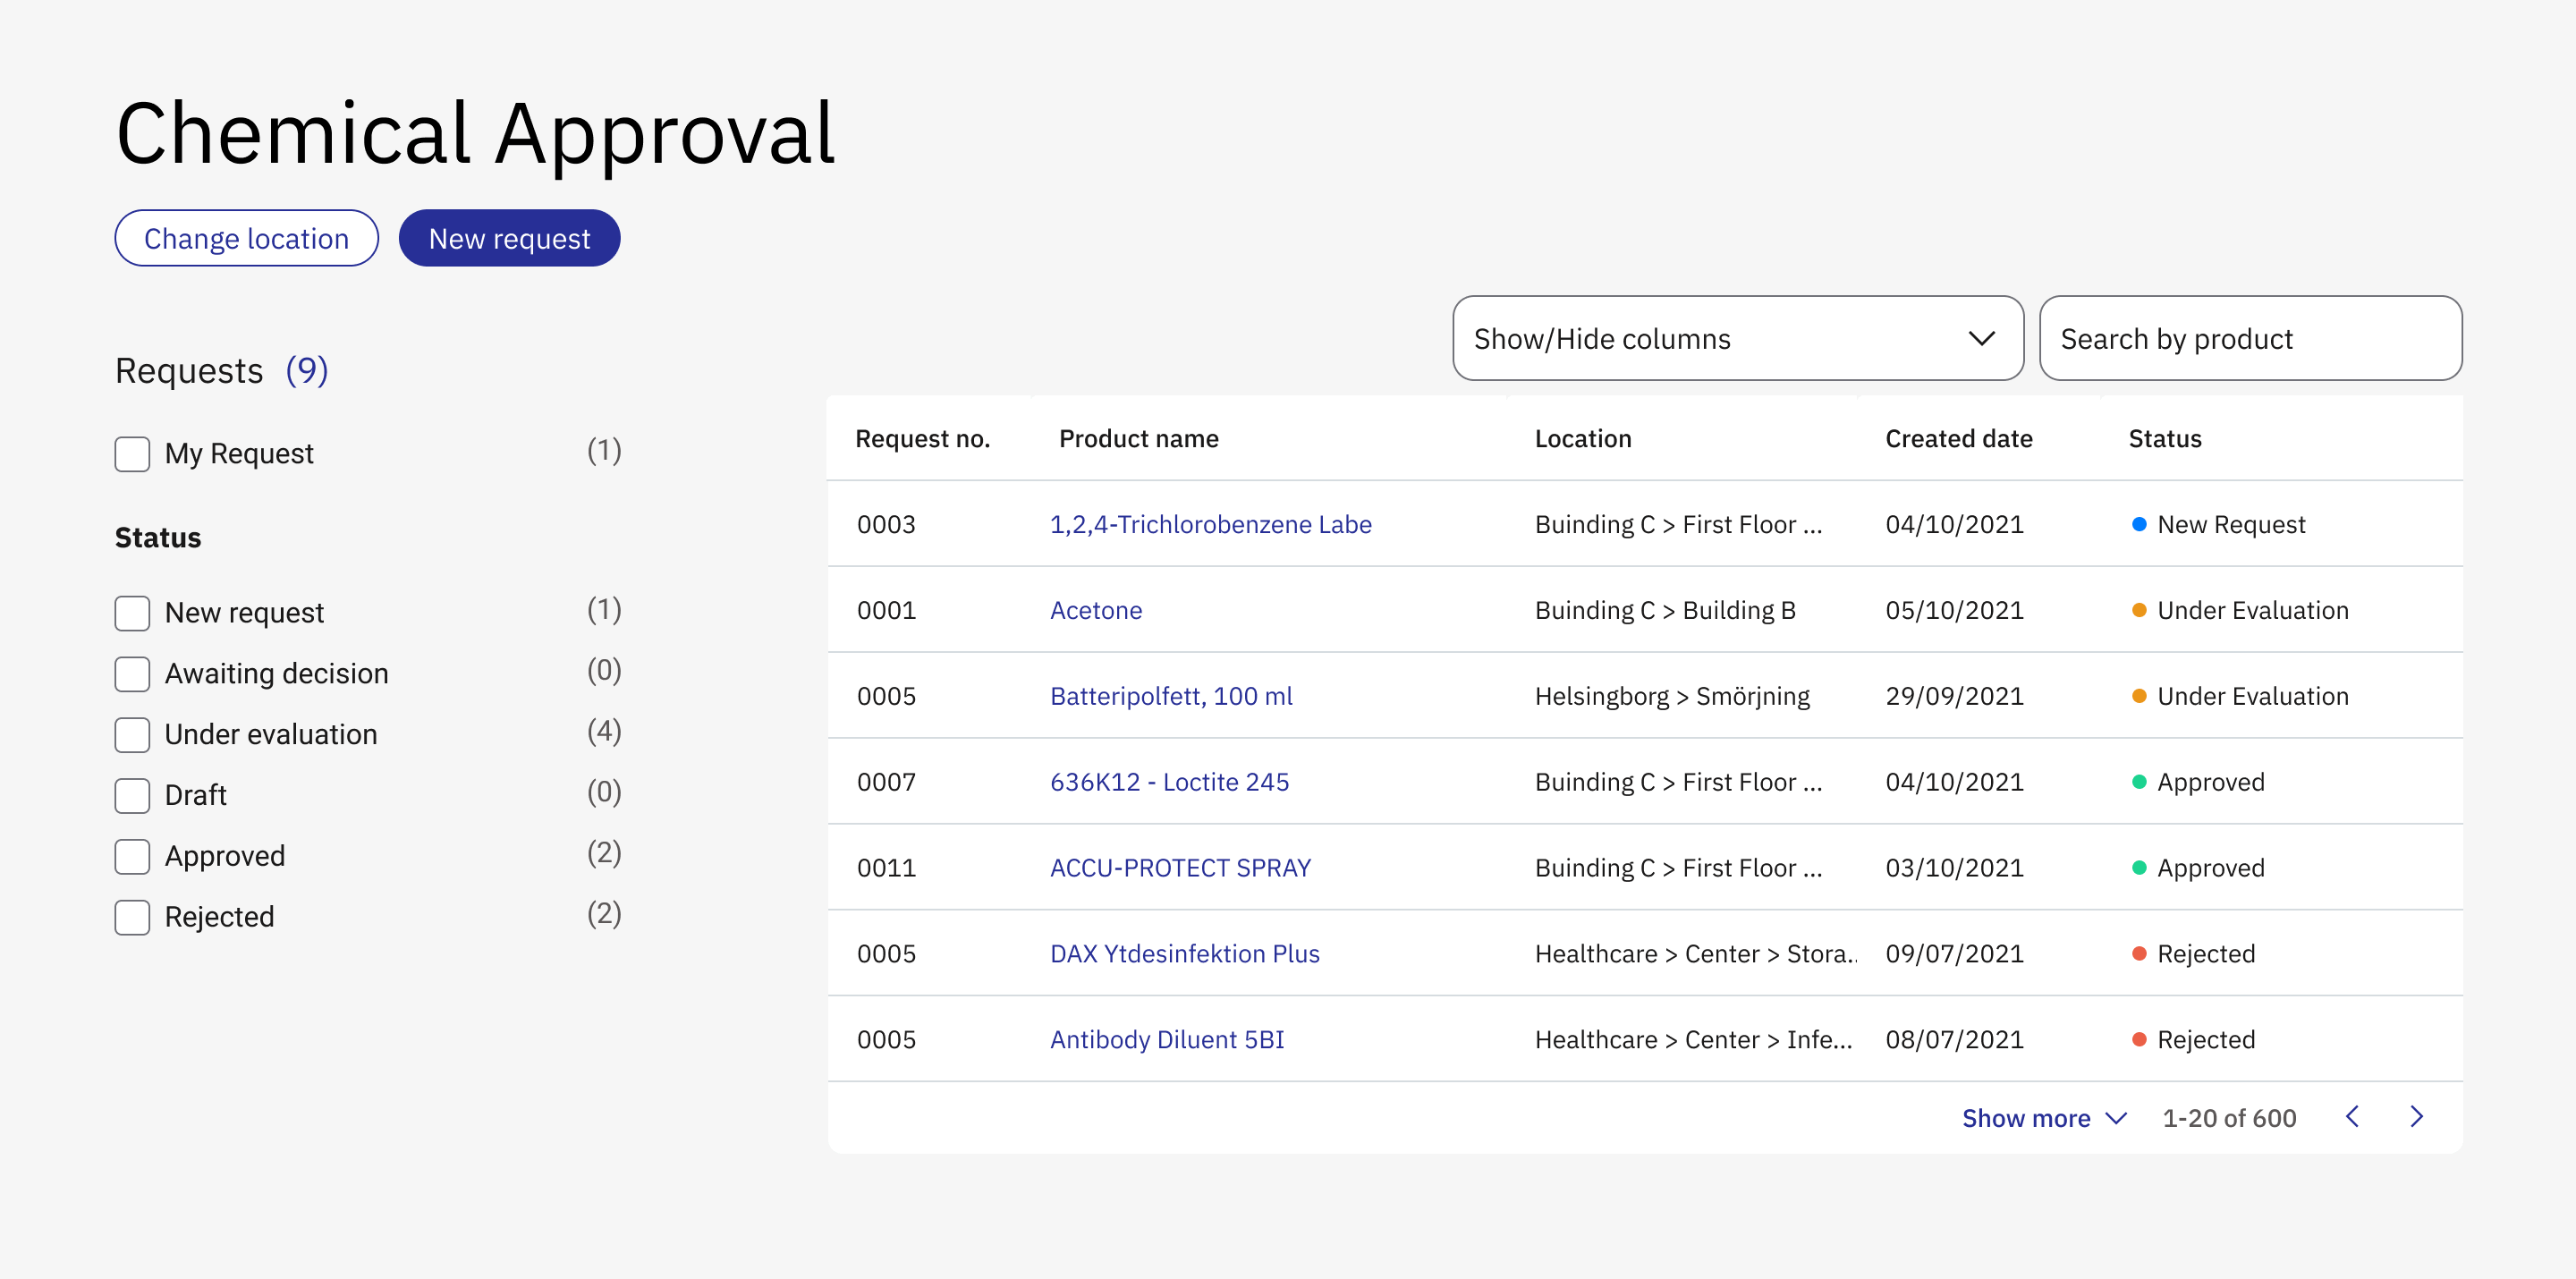Expand Show more rows option

click(x=2043, y=1118)
